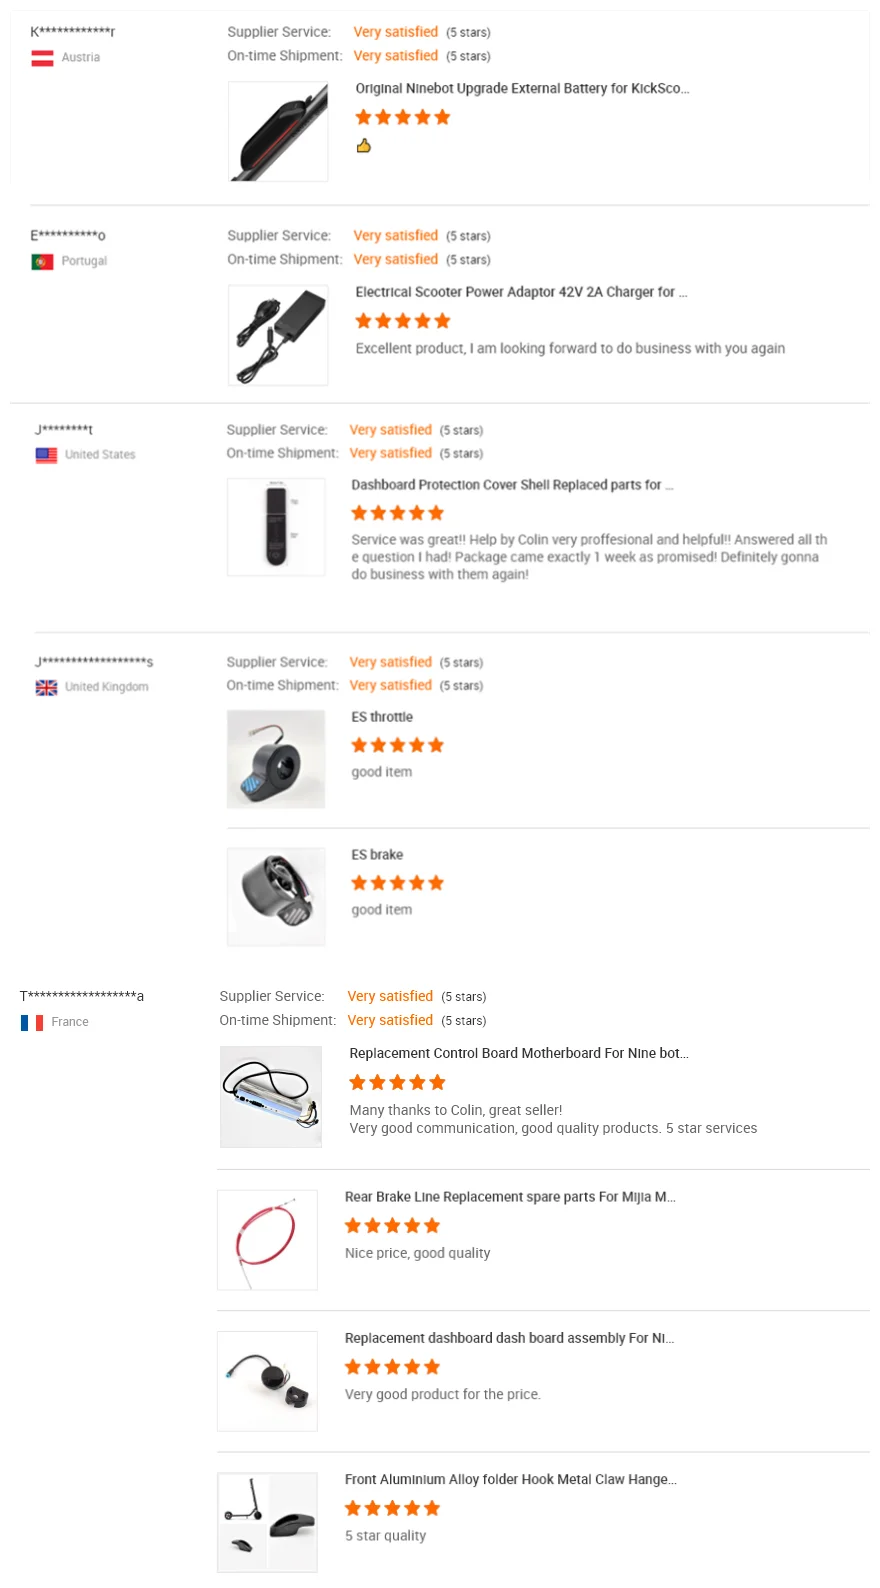This screenshot has height=1588, width=880.
Task: Open Replacement Control Board Motherboard product link
Action: coord(519,1053)
